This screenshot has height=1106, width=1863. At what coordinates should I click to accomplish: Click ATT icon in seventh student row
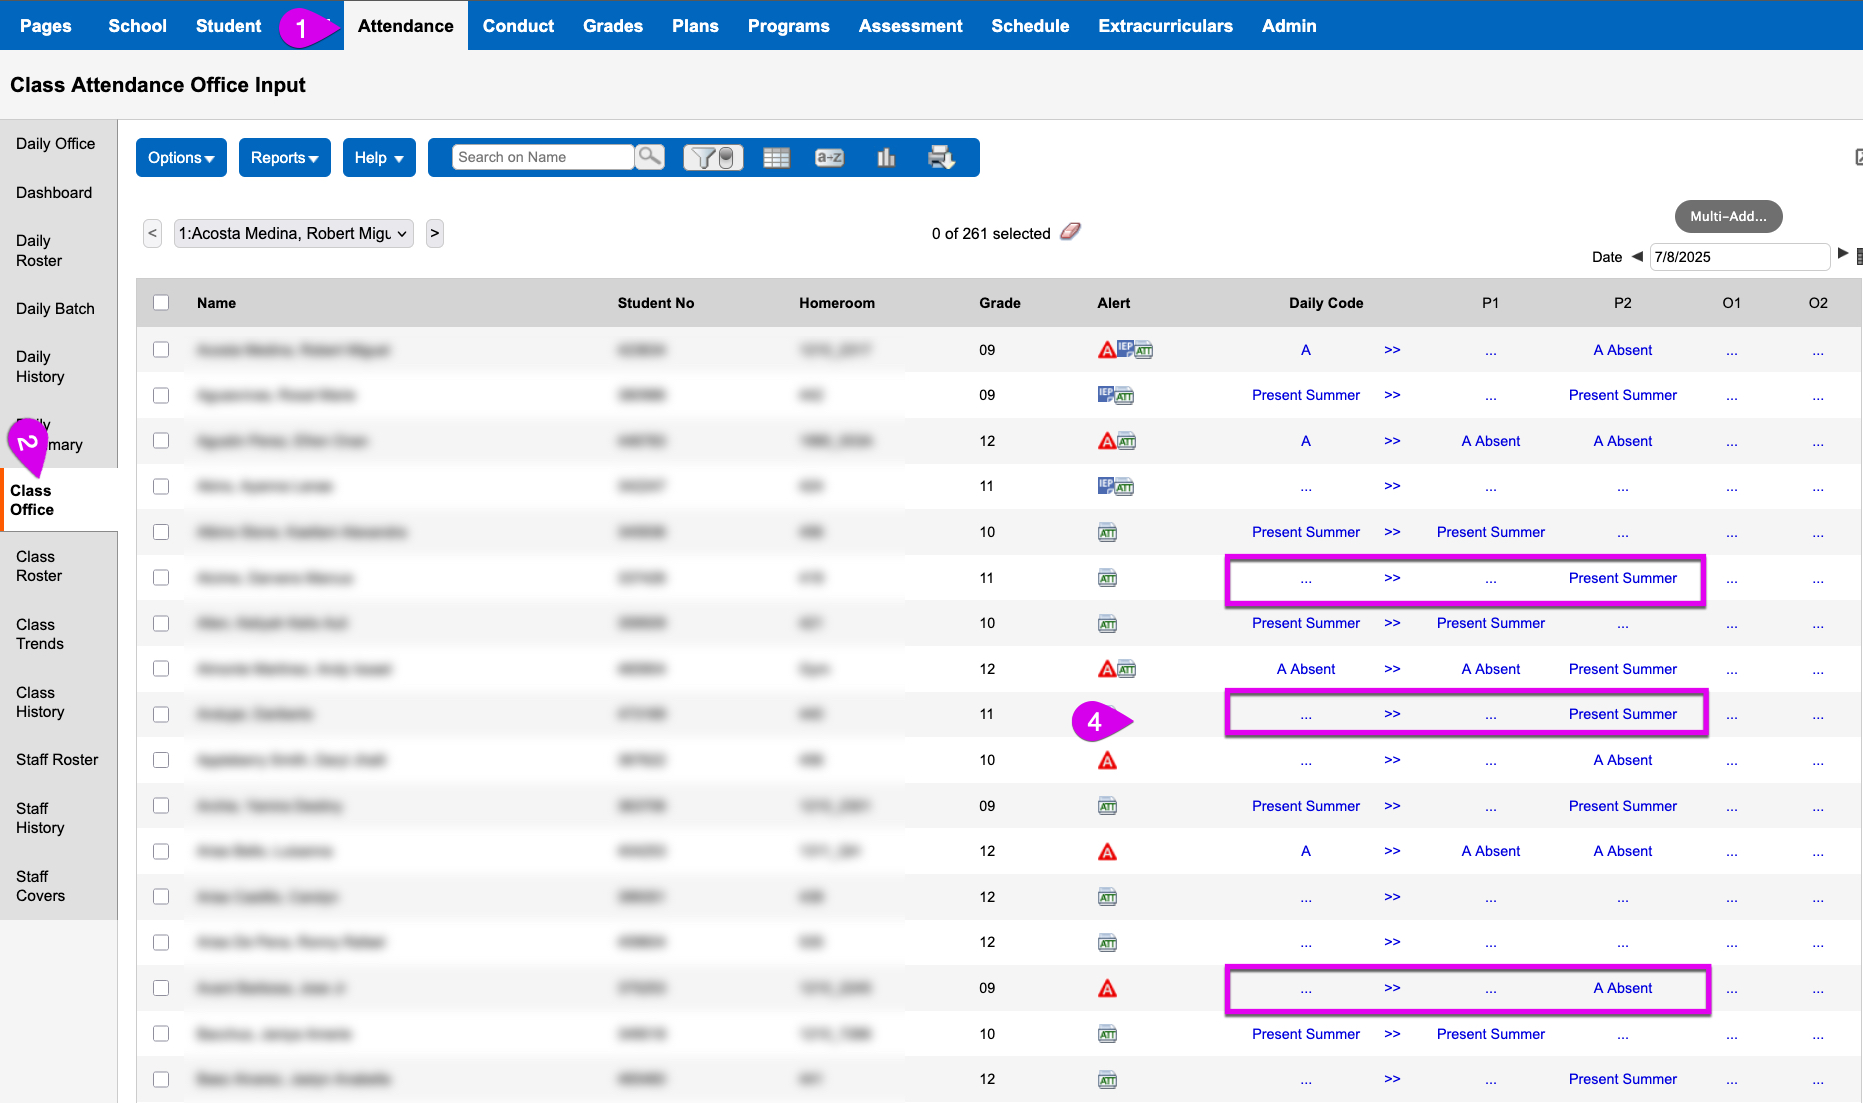point(1107,624)
